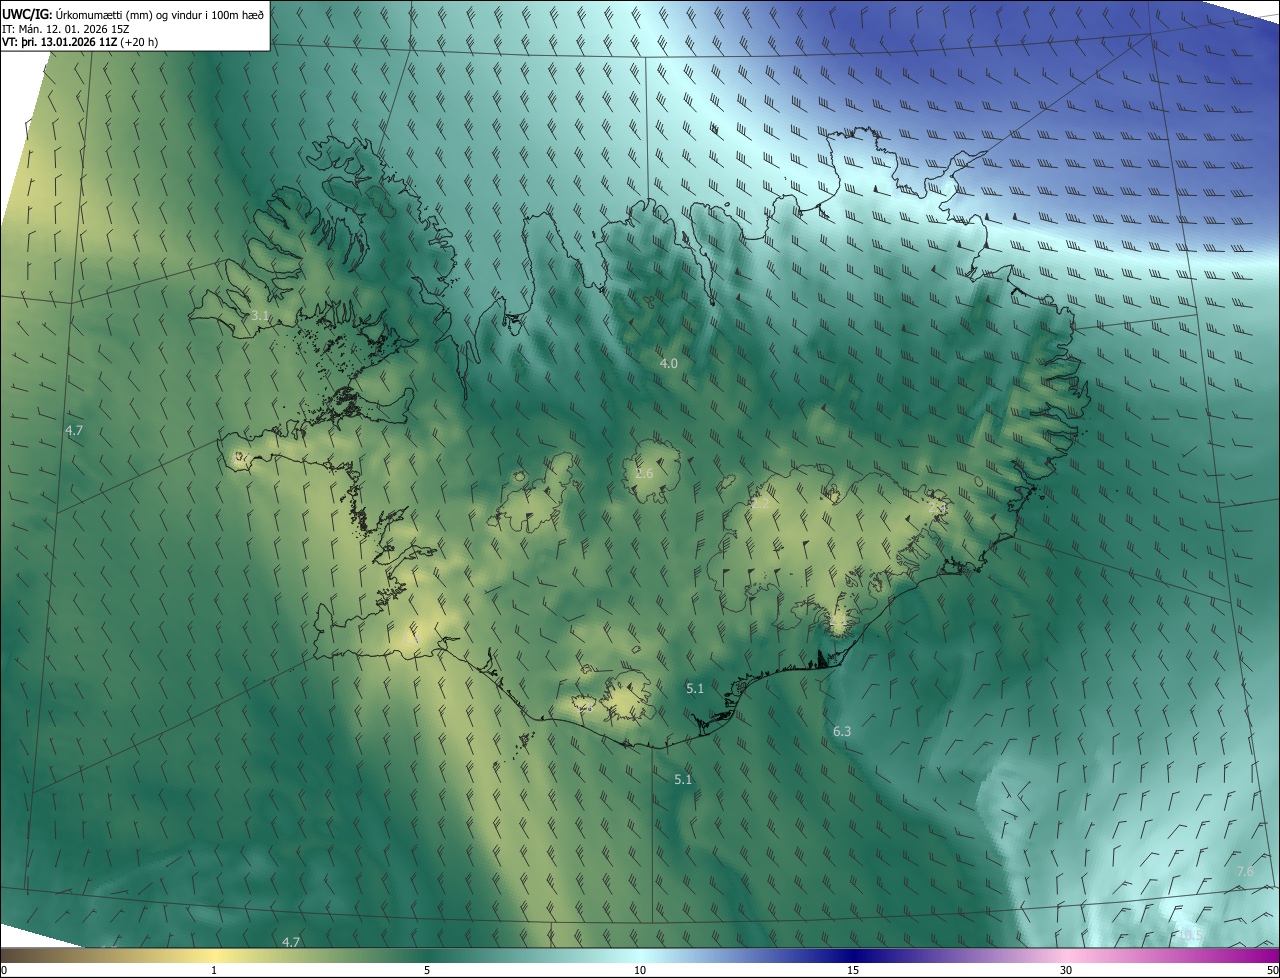Click the 10 tick on the color scale
The height and width of the screenshot is (978, 1280).
click(640, 970)
